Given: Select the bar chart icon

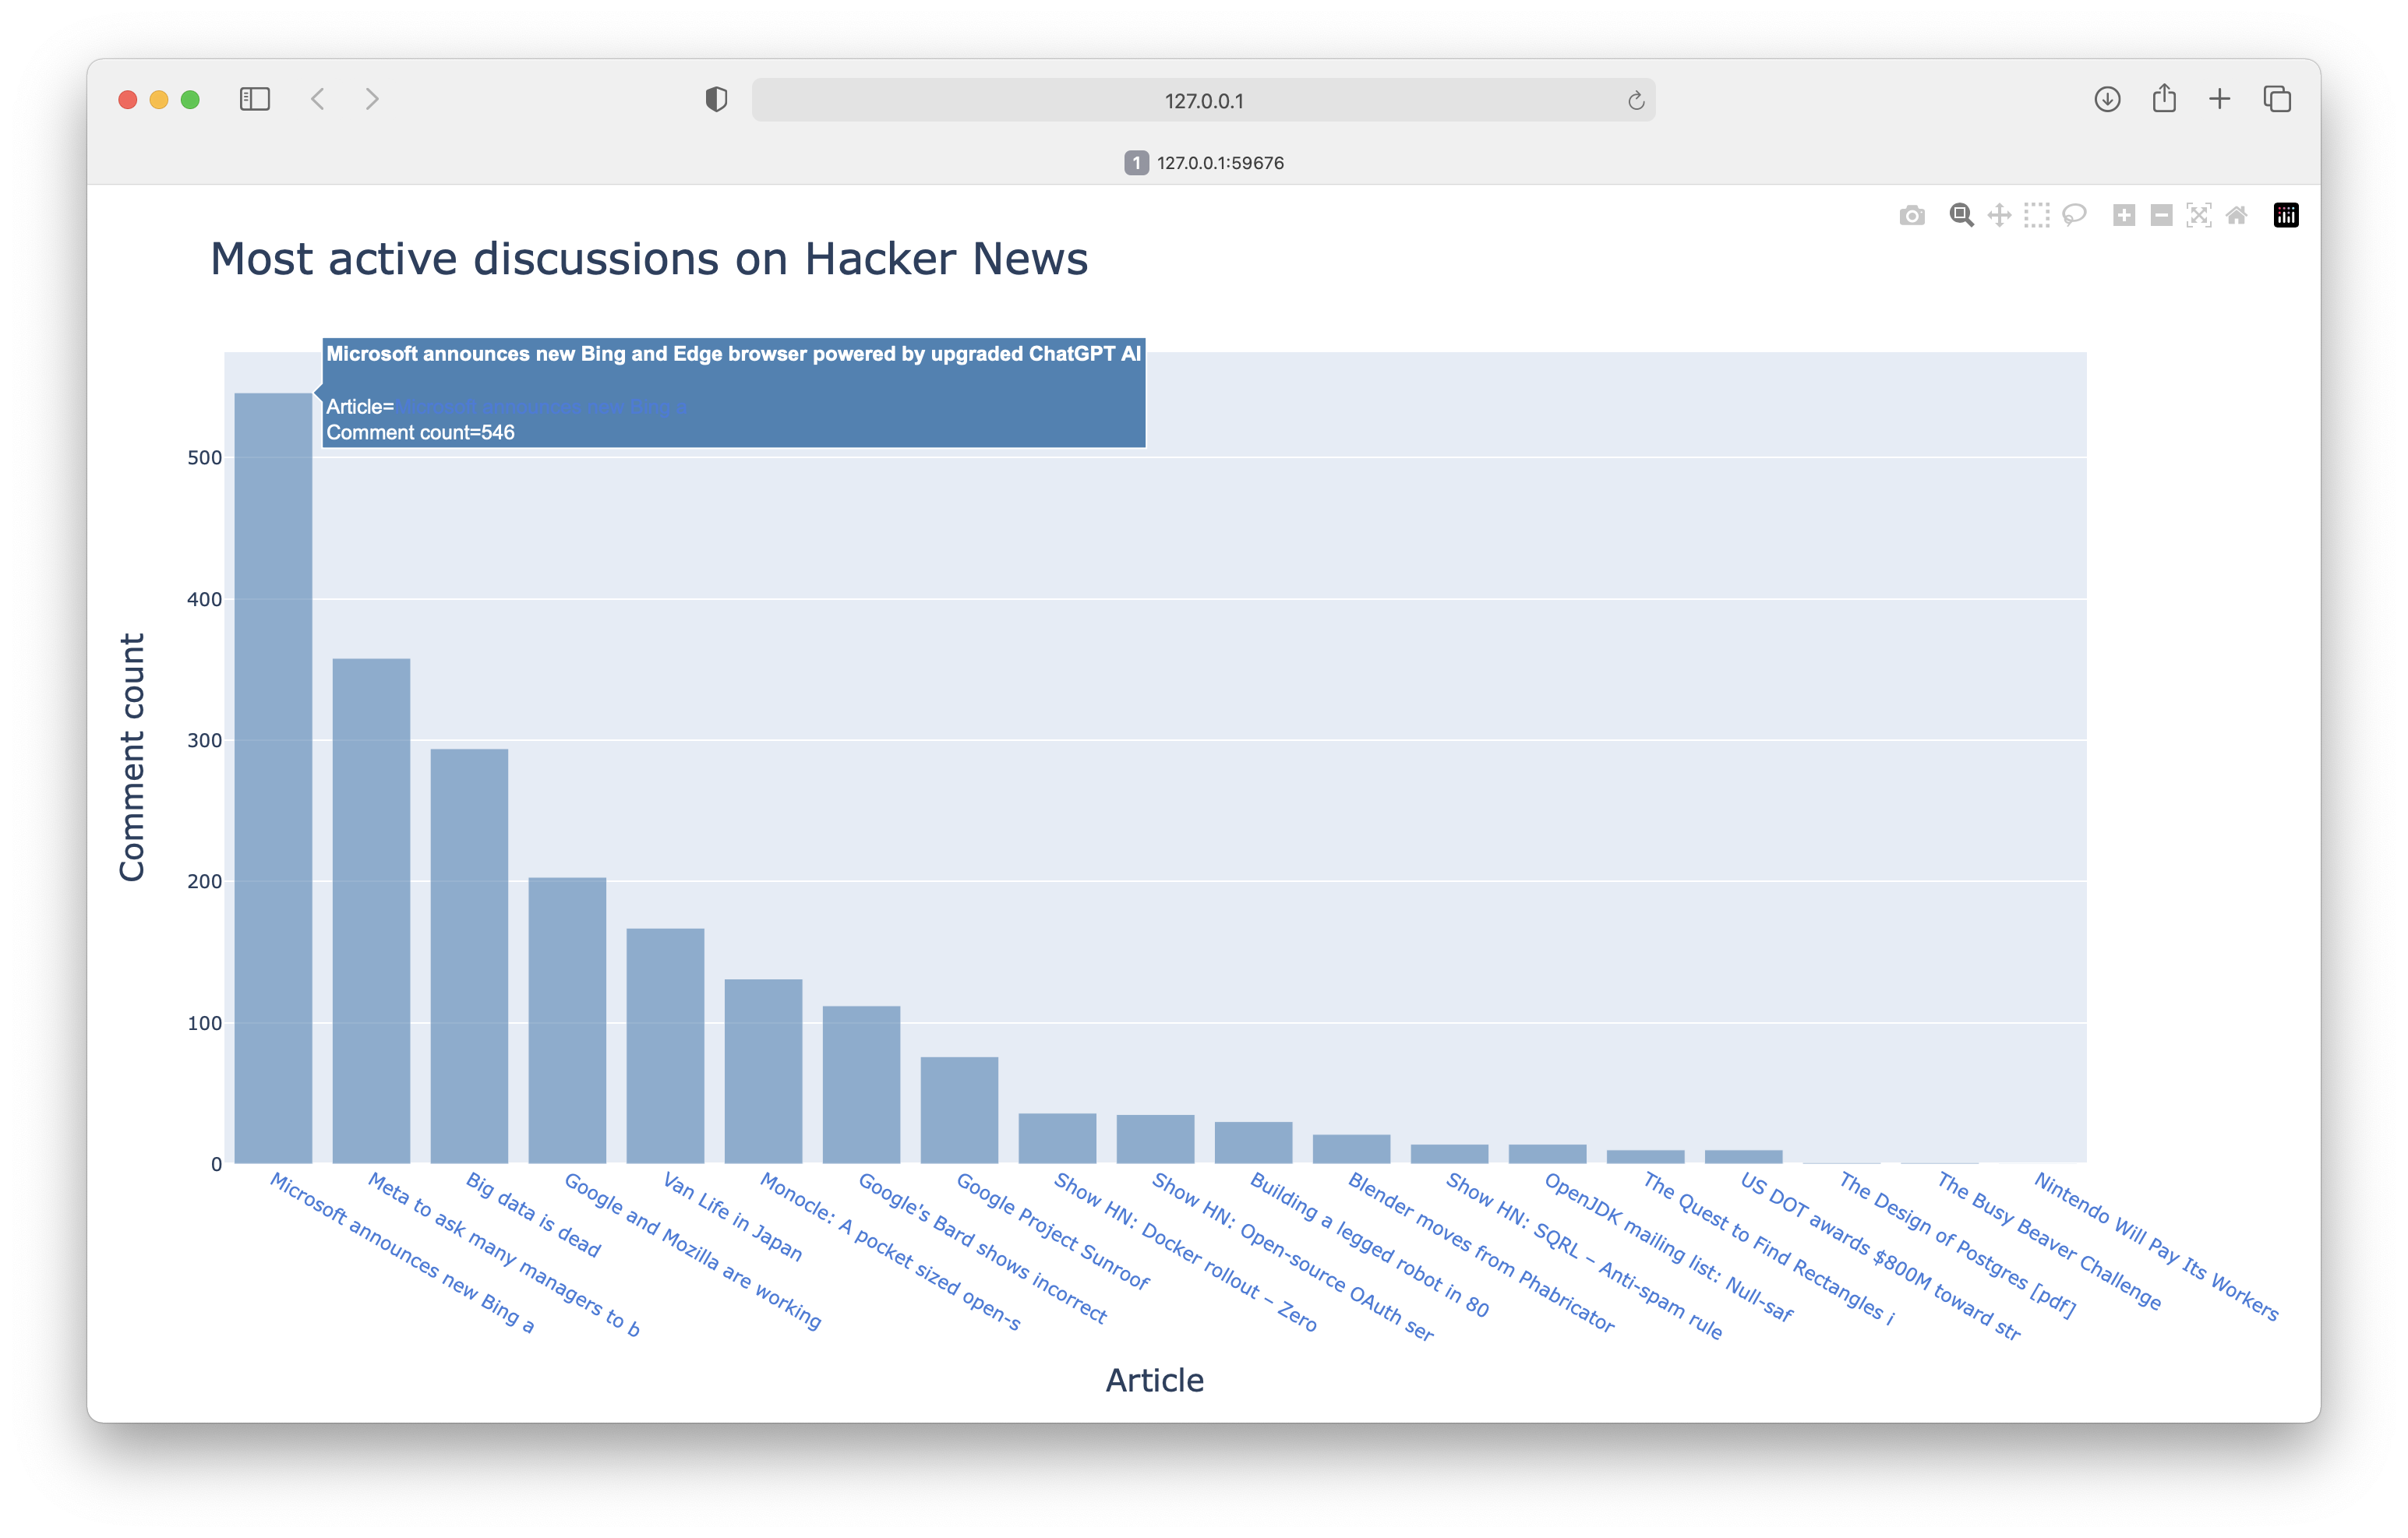Looking at the screenshot, I should (x=2289, y=214).
